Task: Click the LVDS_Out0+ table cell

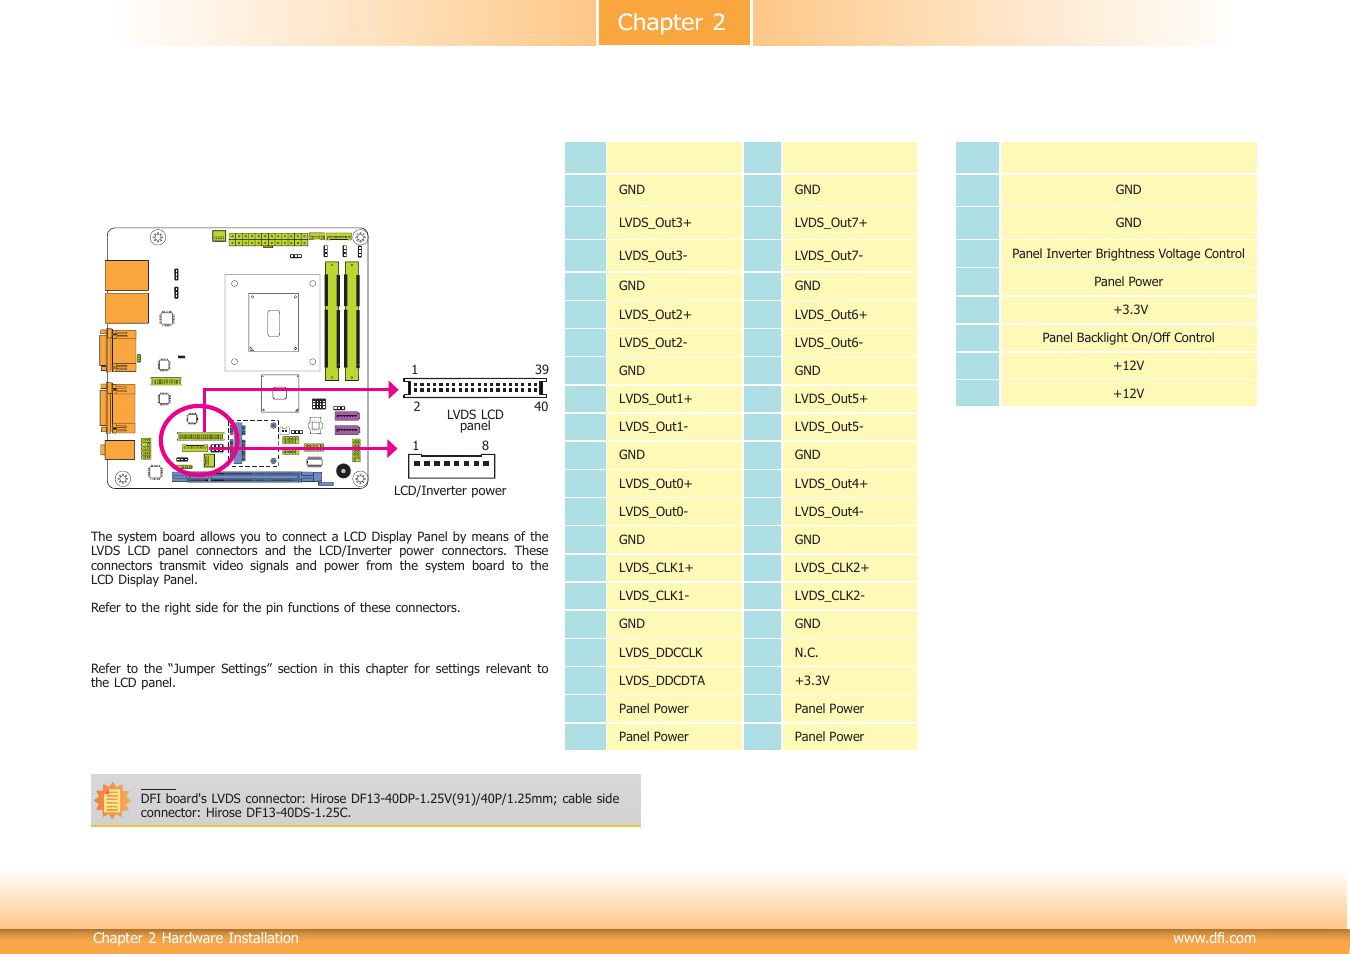Action: tap(674, 484)
